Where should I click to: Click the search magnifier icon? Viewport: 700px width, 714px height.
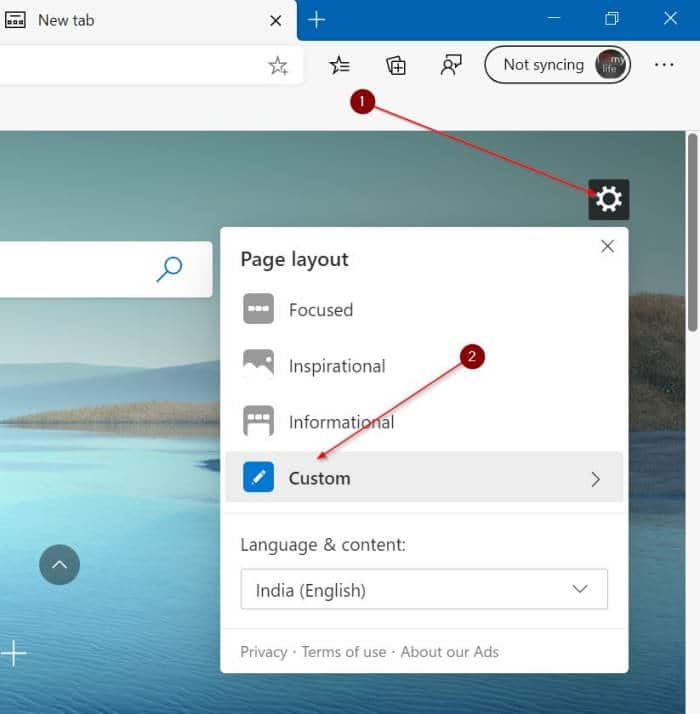point(169,269)
